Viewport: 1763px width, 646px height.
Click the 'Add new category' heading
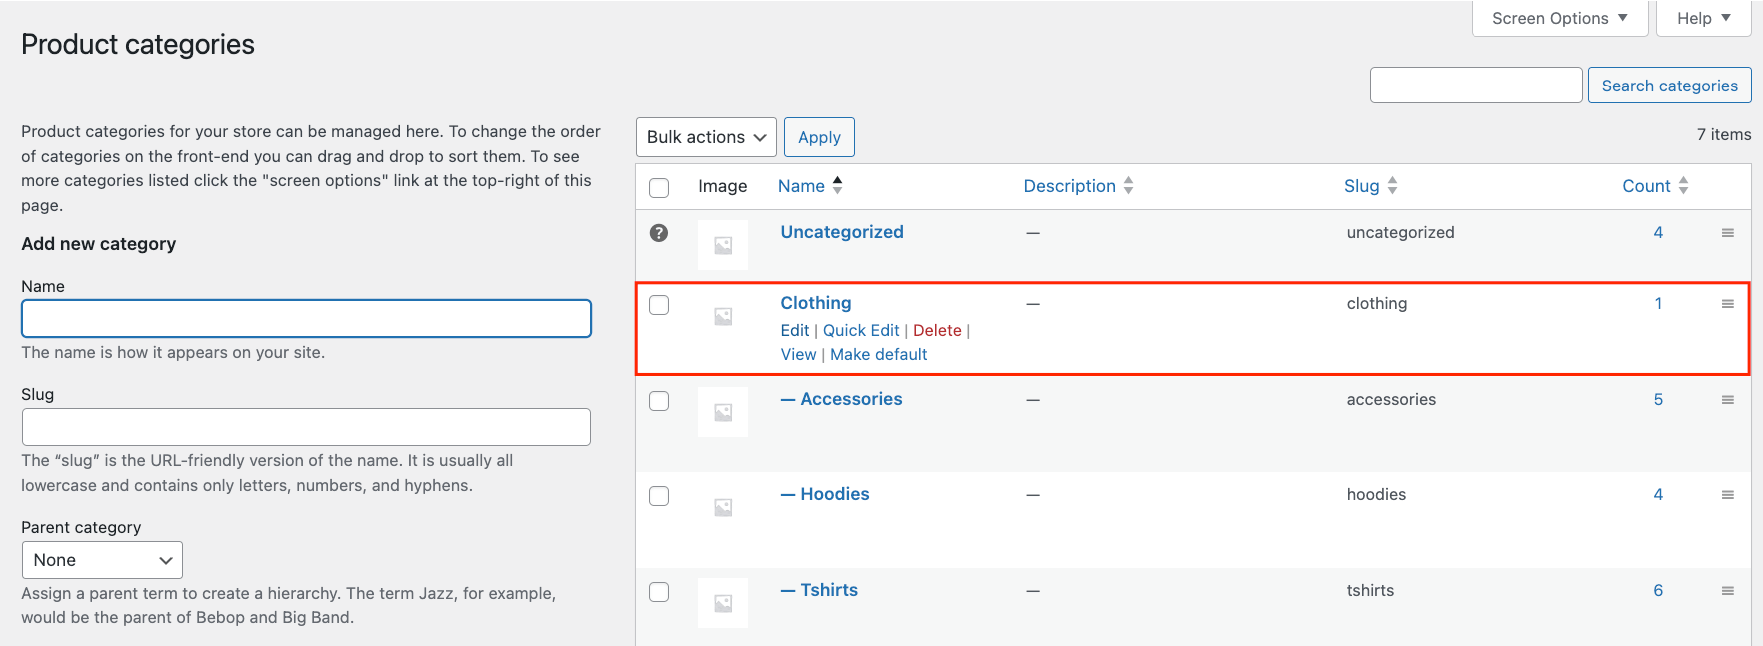pyautogui.click(x=98, y=244)
